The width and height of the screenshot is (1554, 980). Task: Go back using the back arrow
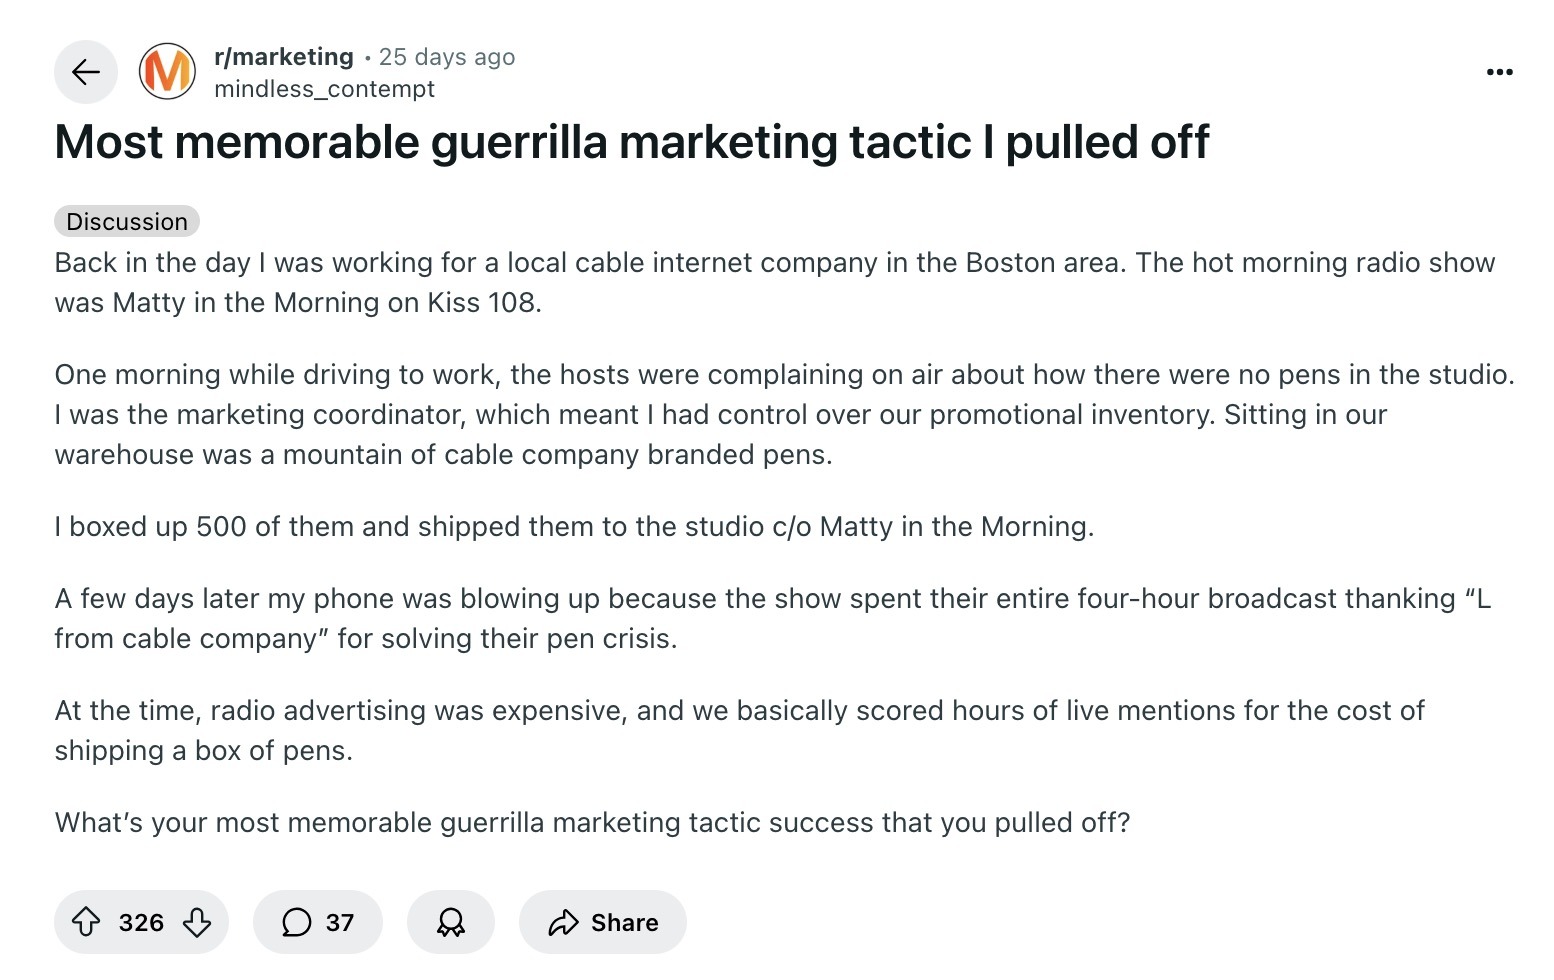pyautogui.click(x=86, y=71)
